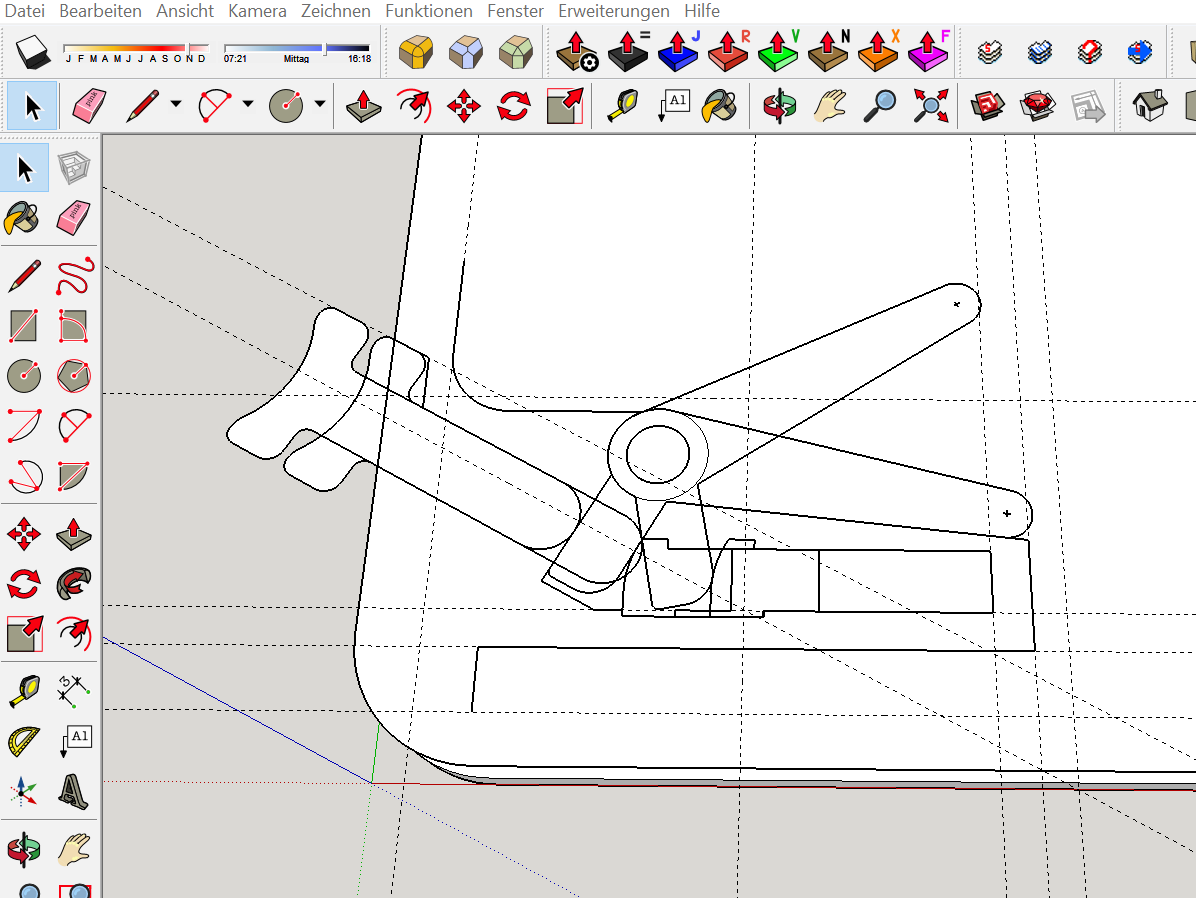Open the Extension Warehouse ruby icon

[1037, 105]
